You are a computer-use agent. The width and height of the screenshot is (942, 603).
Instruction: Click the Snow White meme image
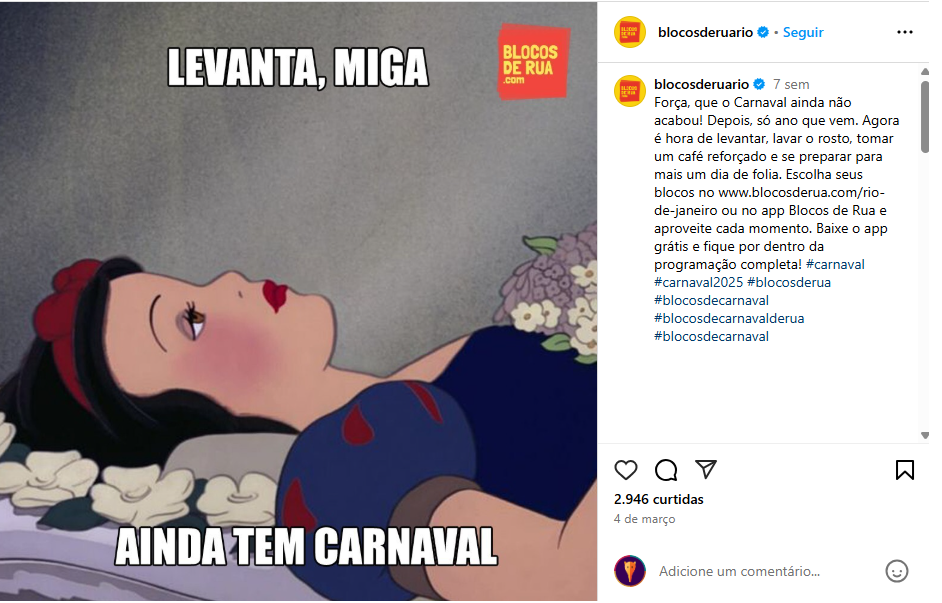point(299,301)
